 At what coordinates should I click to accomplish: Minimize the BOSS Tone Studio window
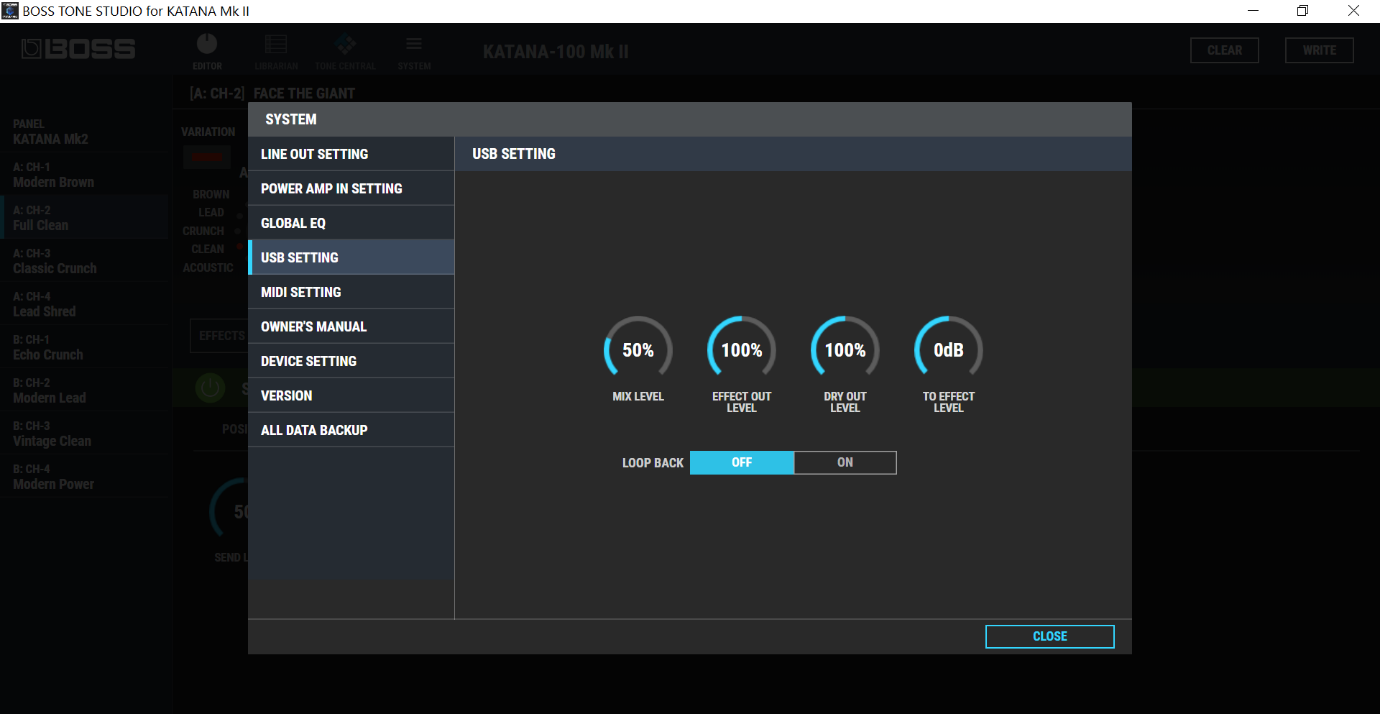[1253, 11]
